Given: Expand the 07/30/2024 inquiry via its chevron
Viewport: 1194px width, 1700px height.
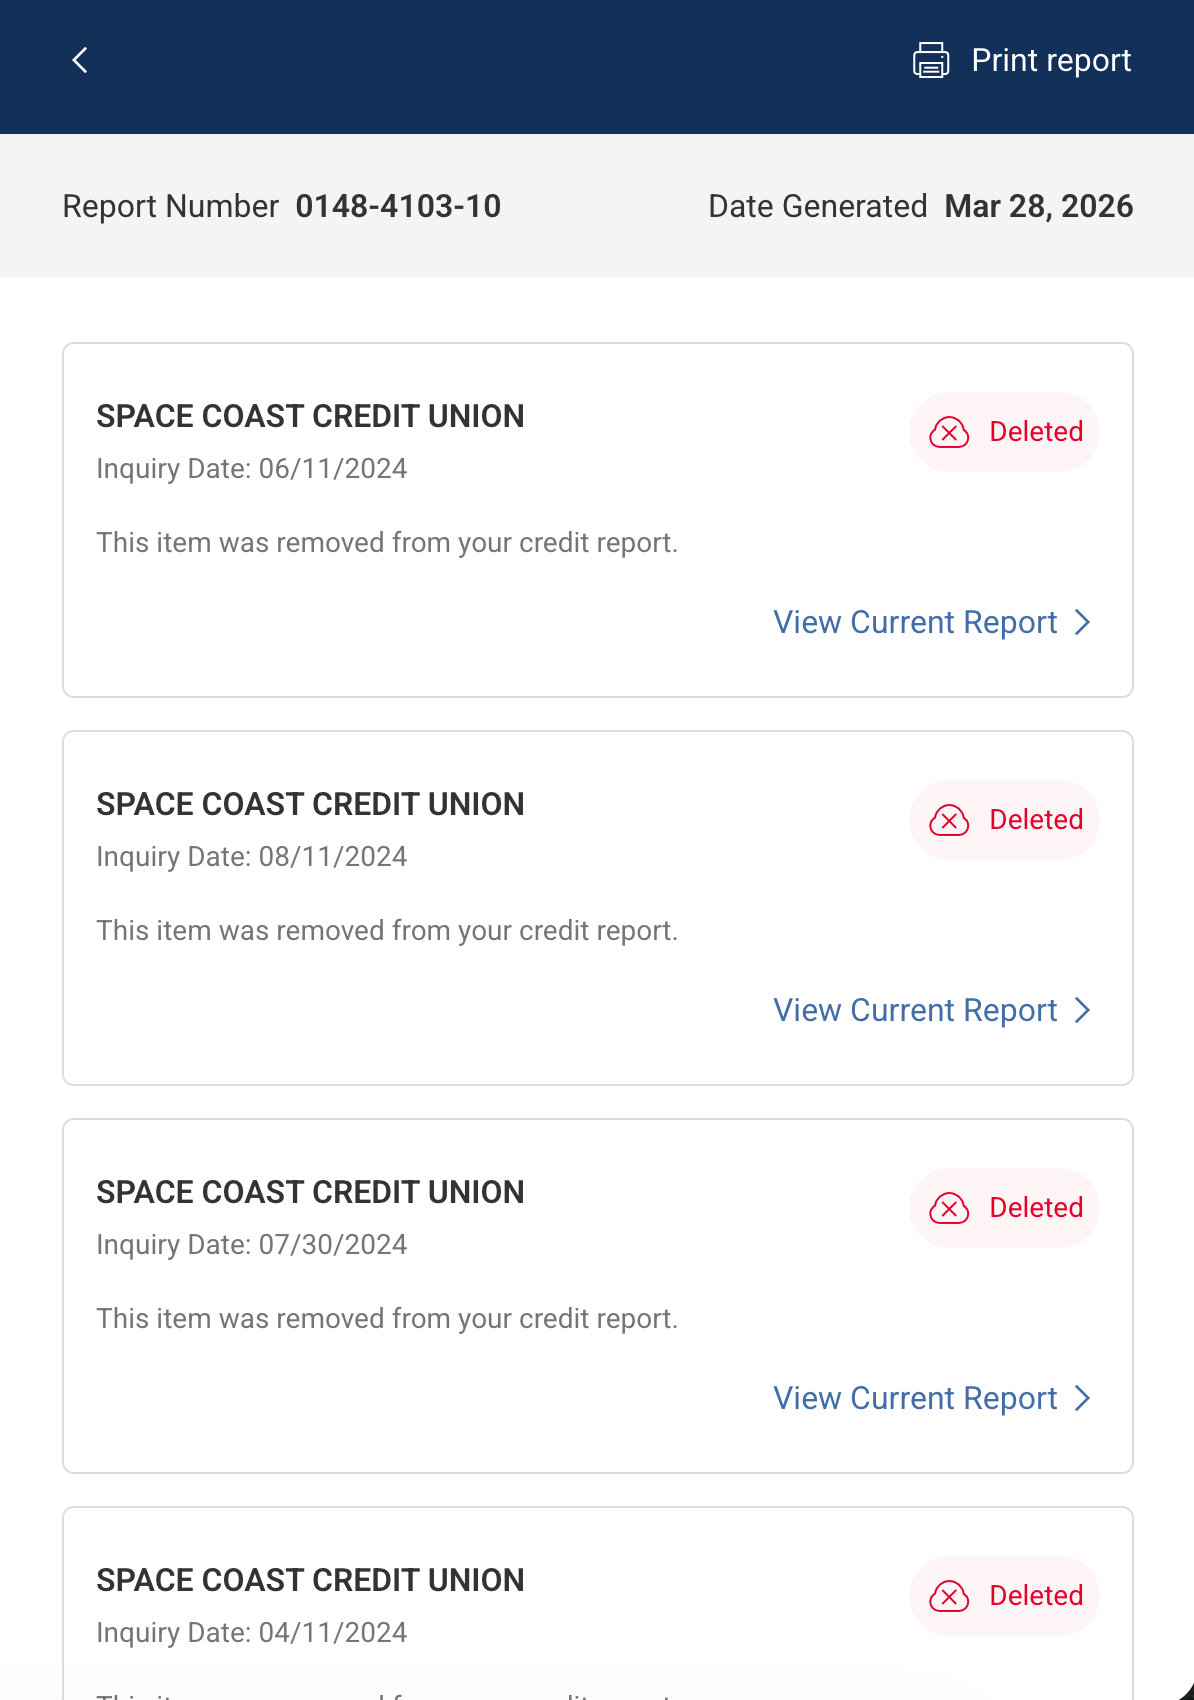Looking at the screenshot, I should (1083, 1398).
